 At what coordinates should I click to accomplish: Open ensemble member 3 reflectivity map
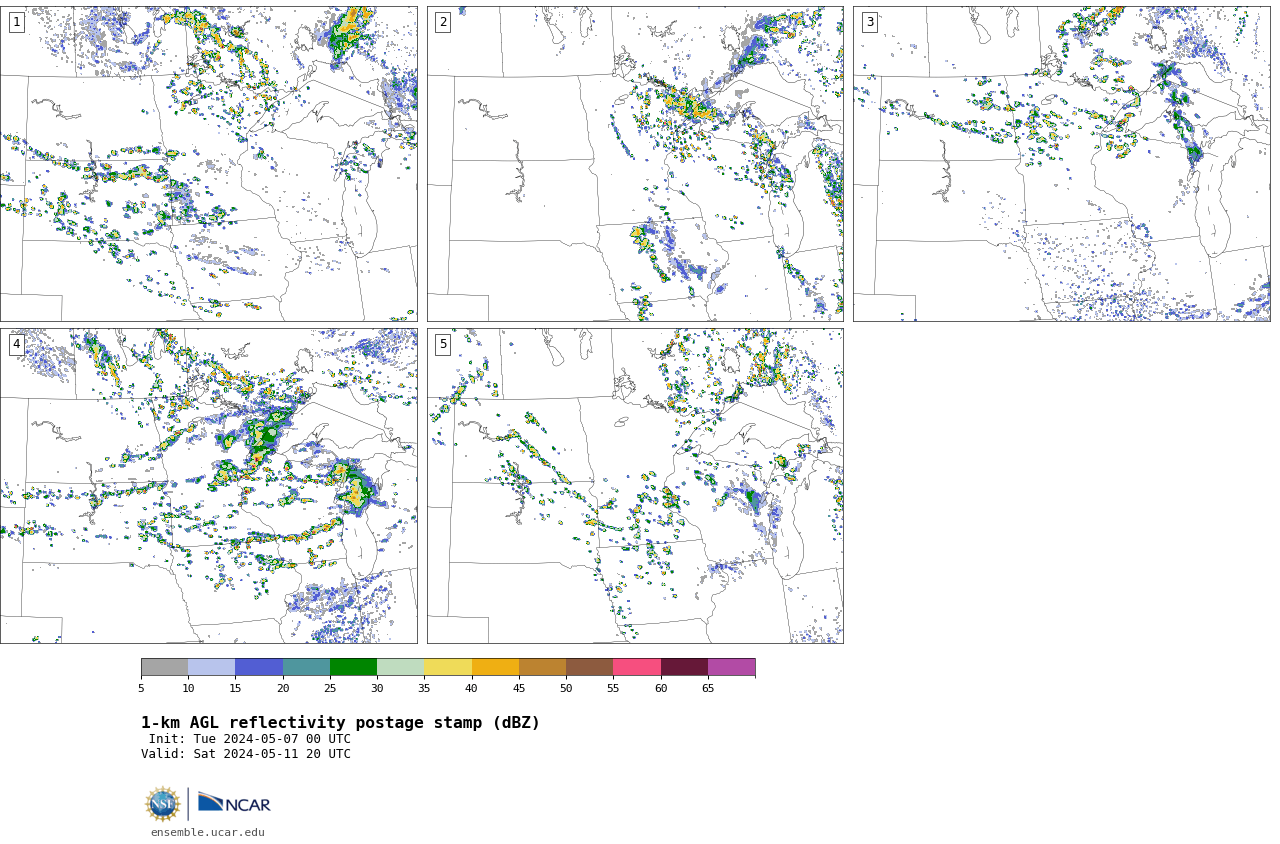click(x=1061, y=164)
